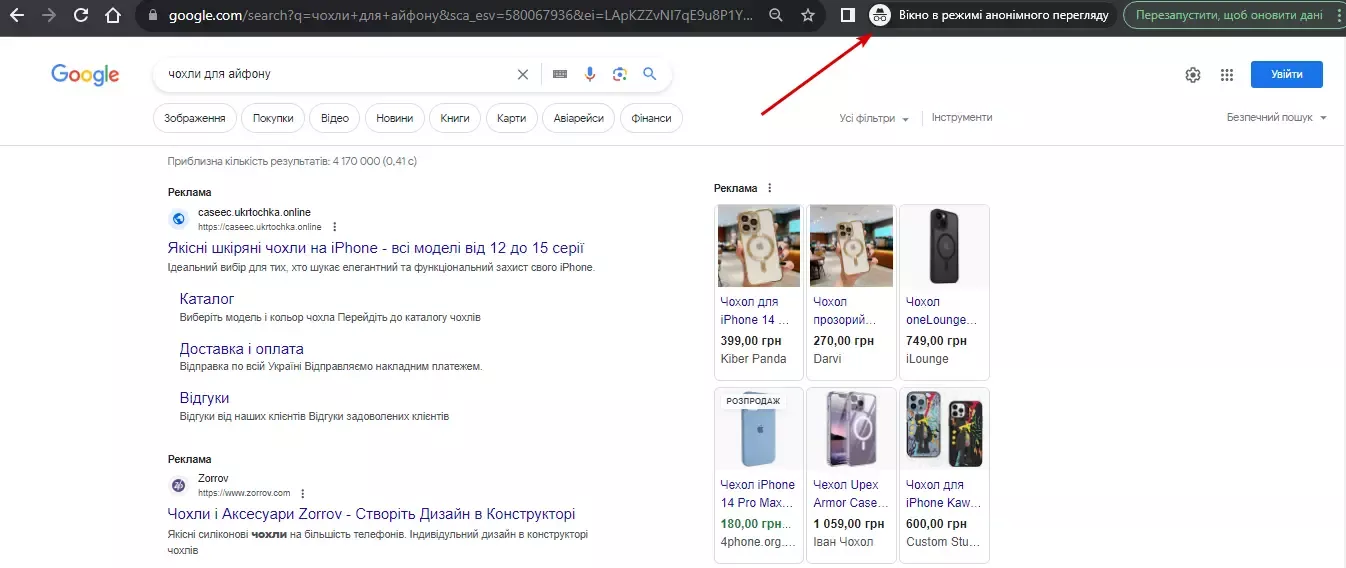1346x568 pixels.
Task: Open the browser home page icon
Action: coord(113,16)
